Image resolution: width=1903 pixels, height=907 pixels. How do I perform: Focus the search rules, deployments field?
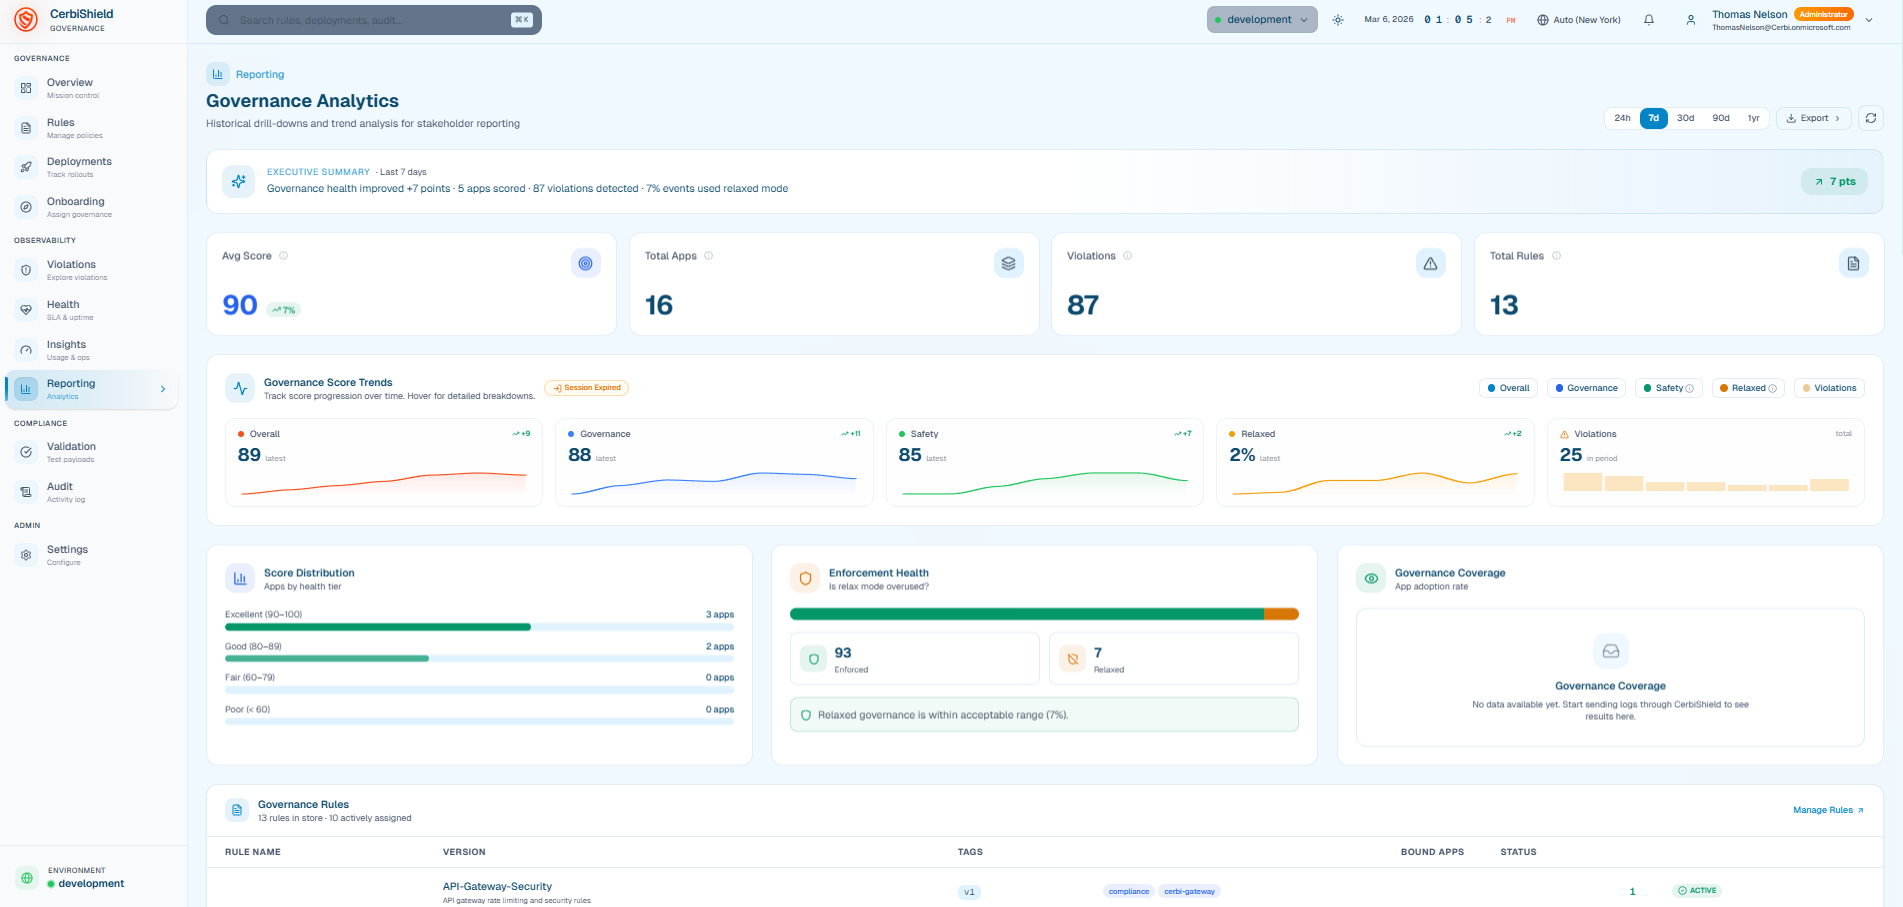point(372,20)
